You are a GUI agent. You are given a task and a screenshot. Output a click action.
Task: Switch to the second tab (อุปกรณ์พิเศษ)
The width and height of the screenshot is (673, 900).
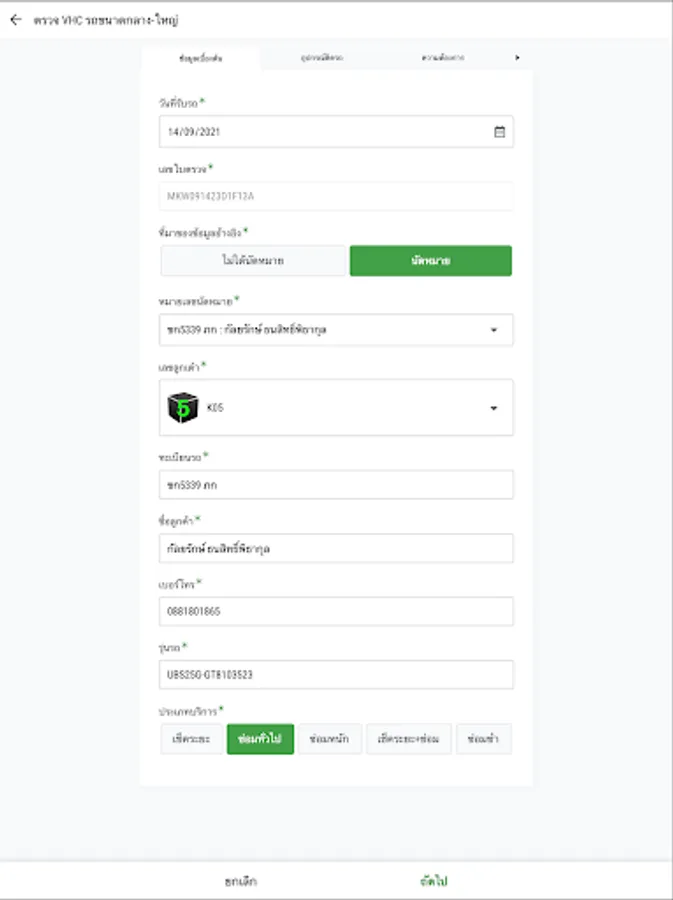pyautogui.click(x=322, y=59)
